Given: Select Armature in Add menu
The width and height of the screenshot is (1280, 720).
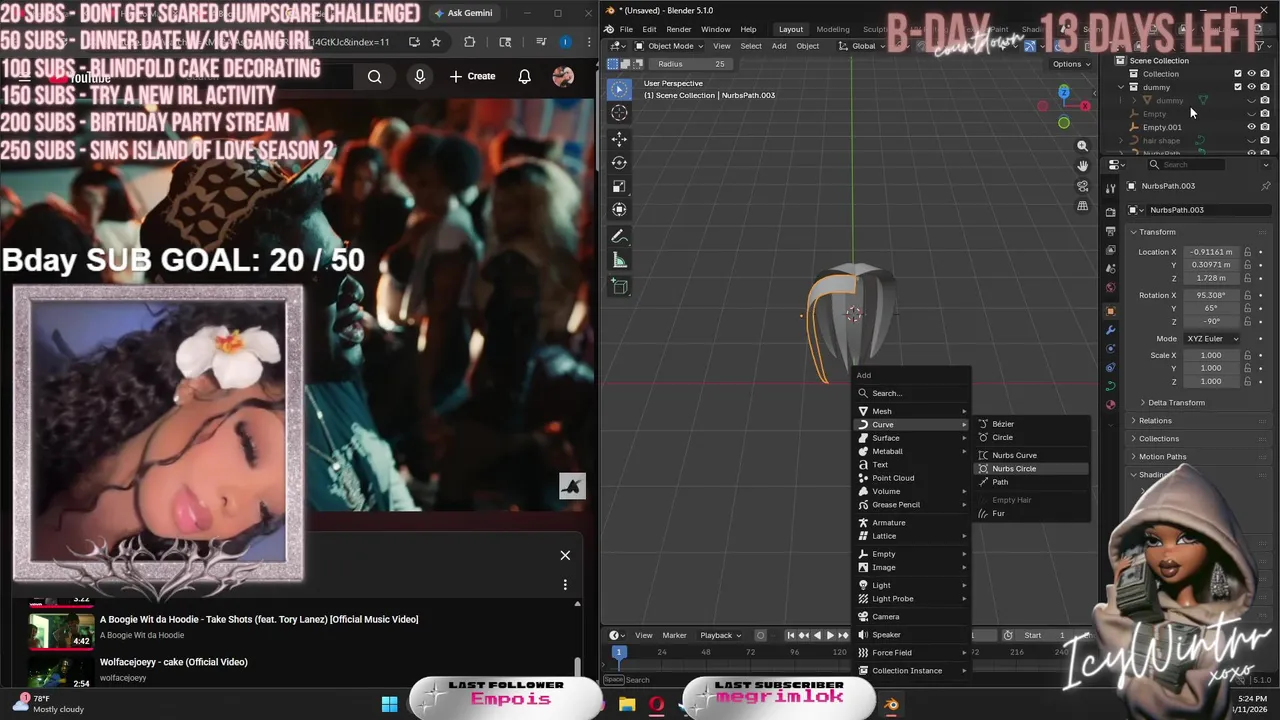Looking at the screenshot, I should [911, 522].
